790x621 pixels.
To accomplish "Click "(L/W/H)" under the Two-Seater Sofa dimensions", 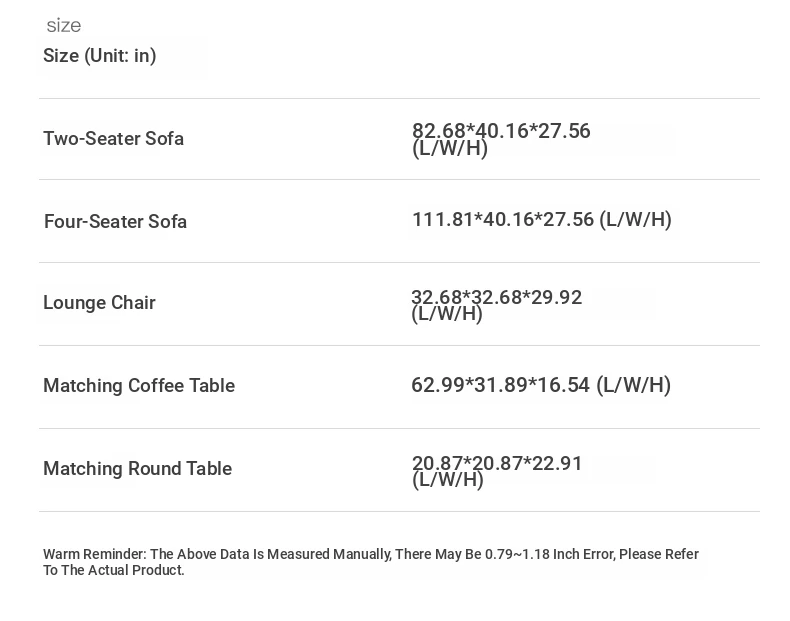I will [450, 149].
